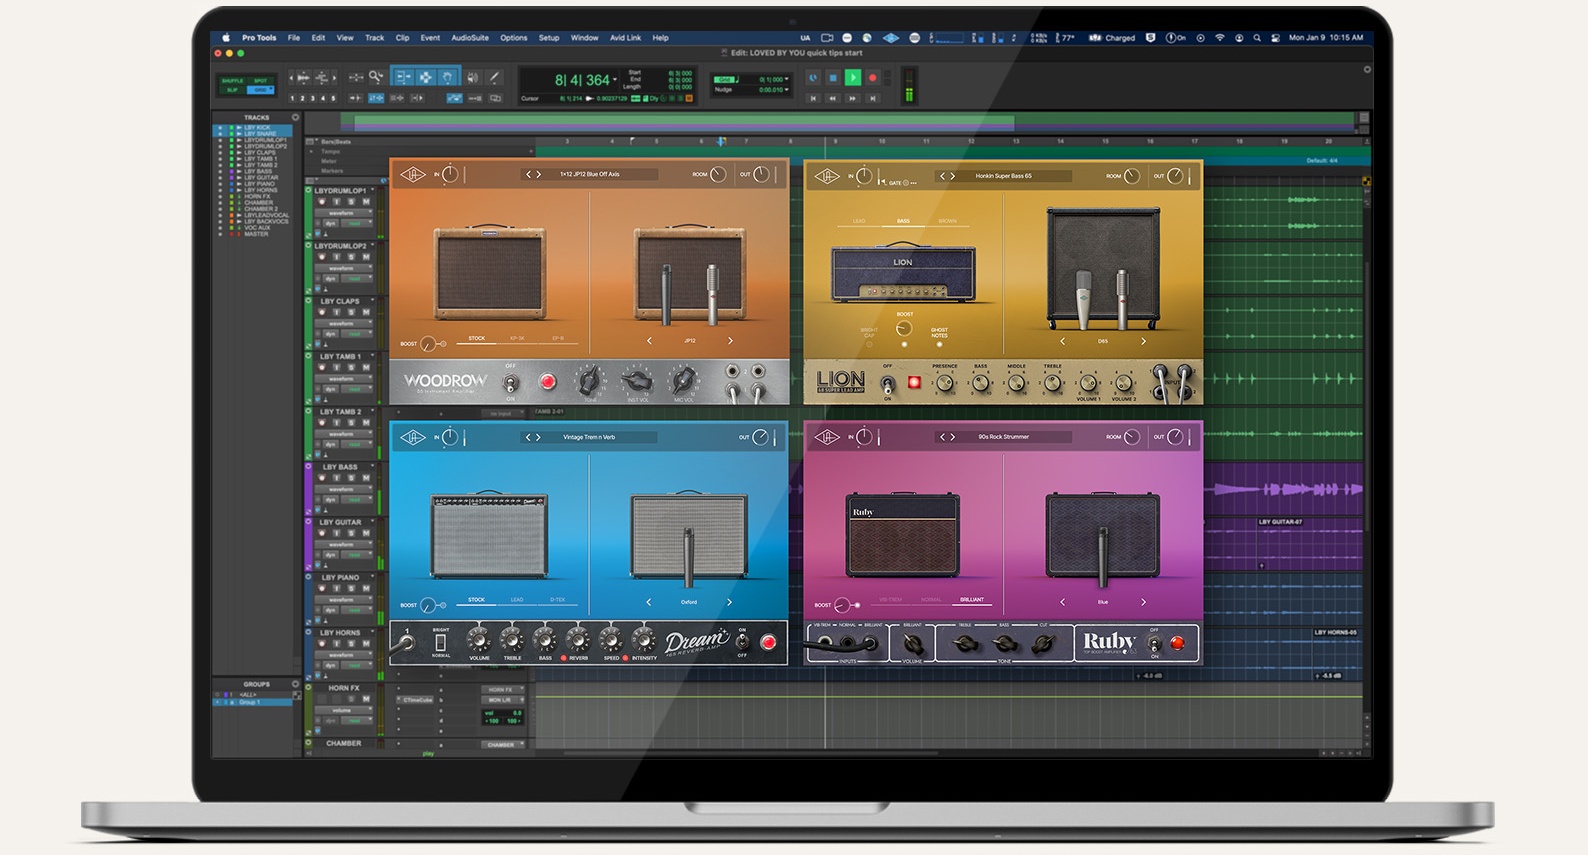
Task: Switch to next cabinet after Oxford
Action: point(729,602)
